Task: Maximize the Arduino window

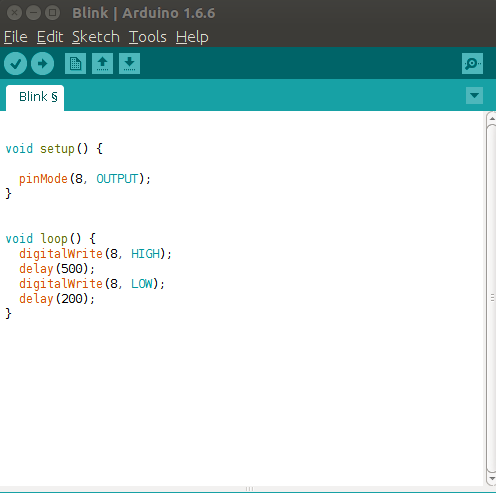Action: tap(52, 13)
